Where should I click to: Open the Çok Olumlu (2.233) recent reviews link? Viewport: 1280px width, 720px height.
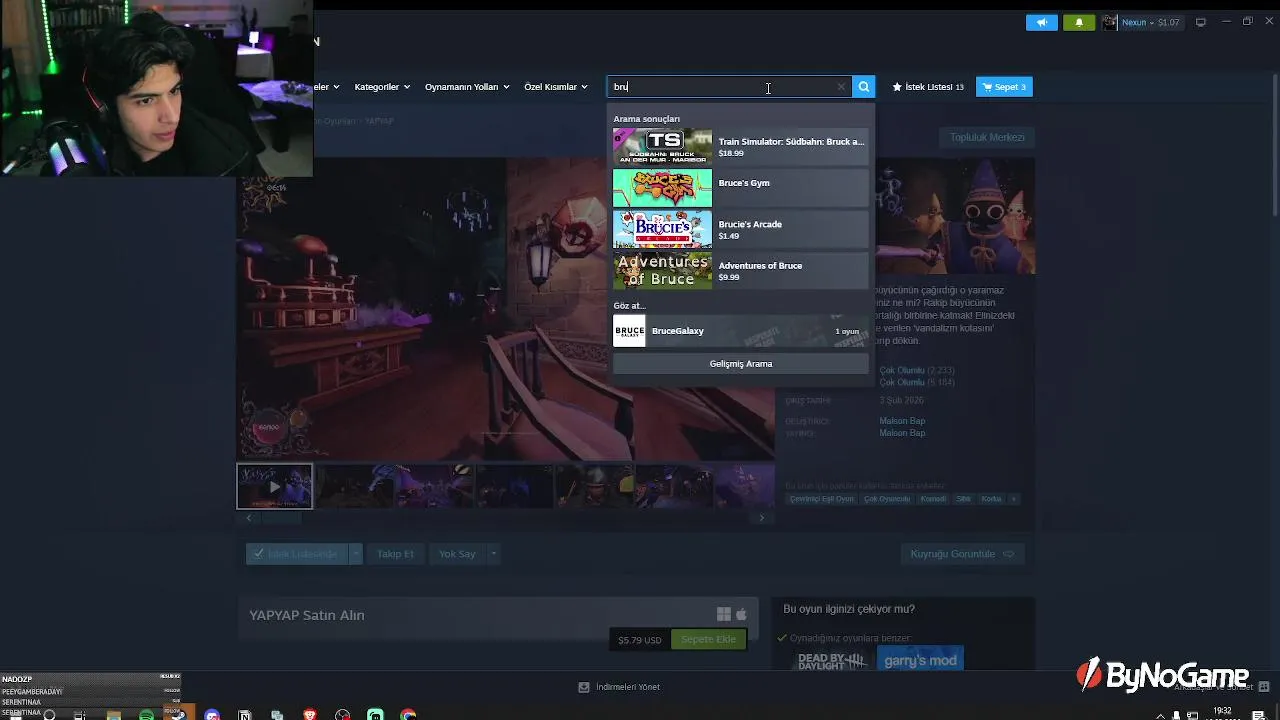tap(917, 370)
